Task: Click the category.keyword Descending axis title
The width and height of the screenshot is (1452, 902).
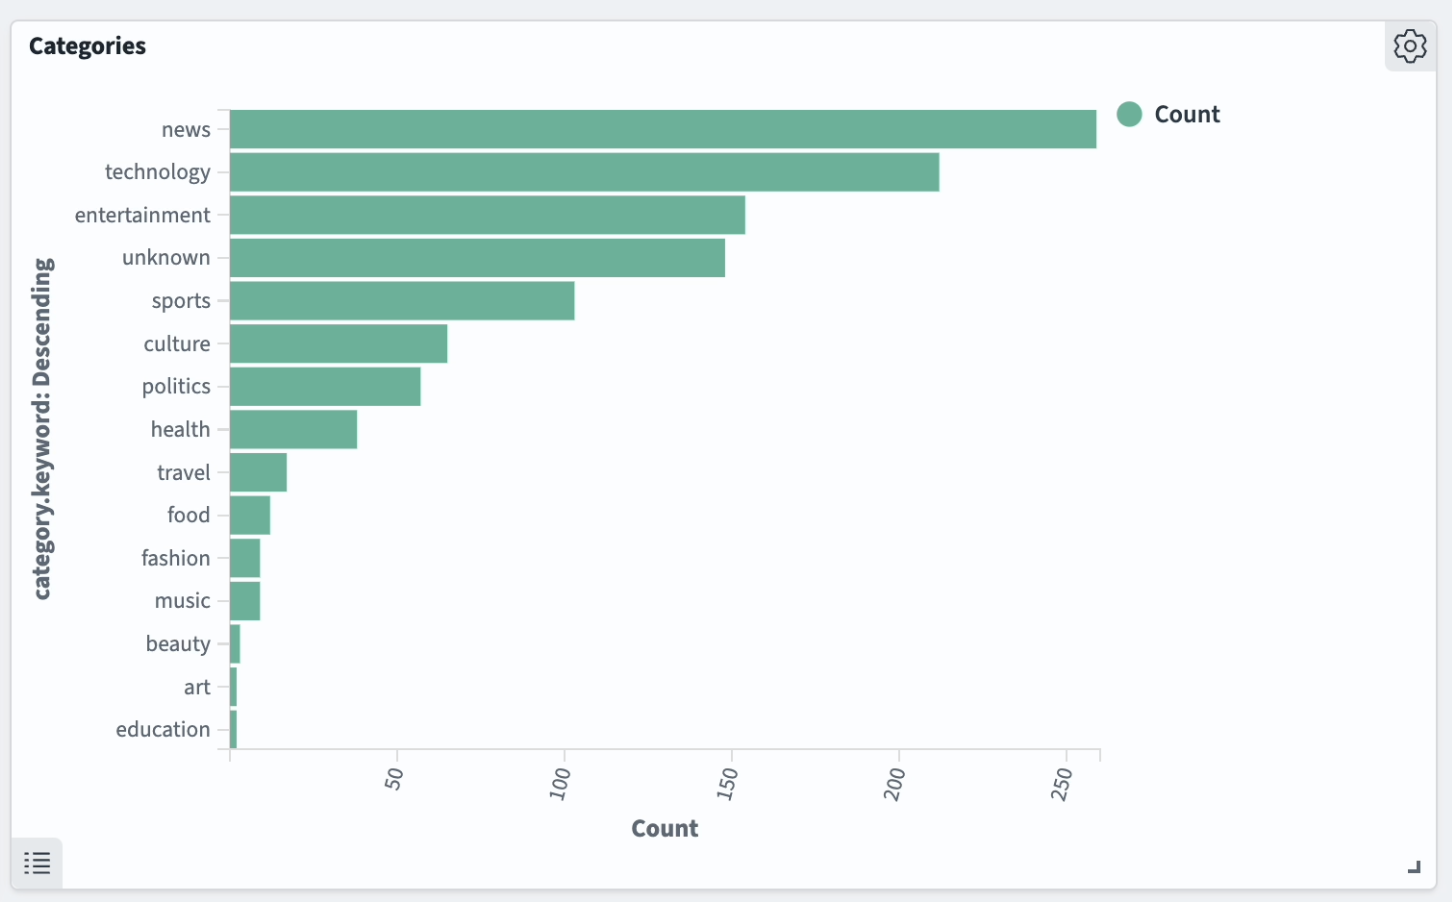Action: pyautogui.click(x=42, y=429)
